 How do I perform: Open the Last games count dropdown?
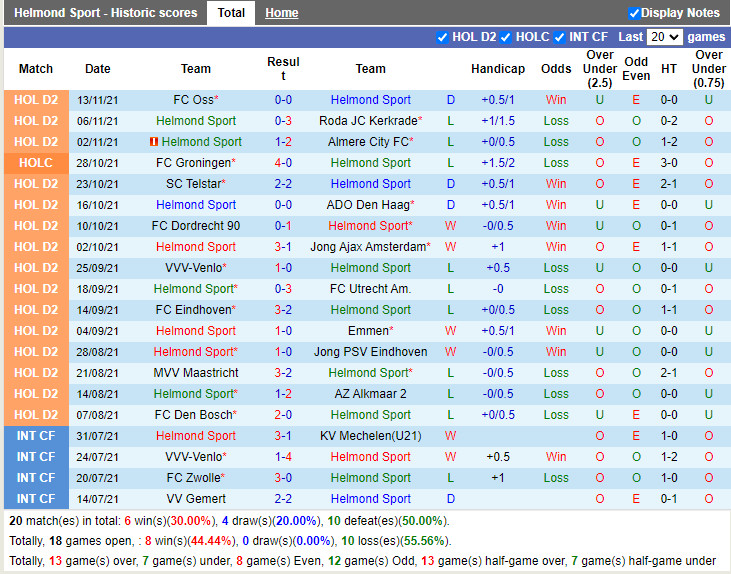[664, 37]
